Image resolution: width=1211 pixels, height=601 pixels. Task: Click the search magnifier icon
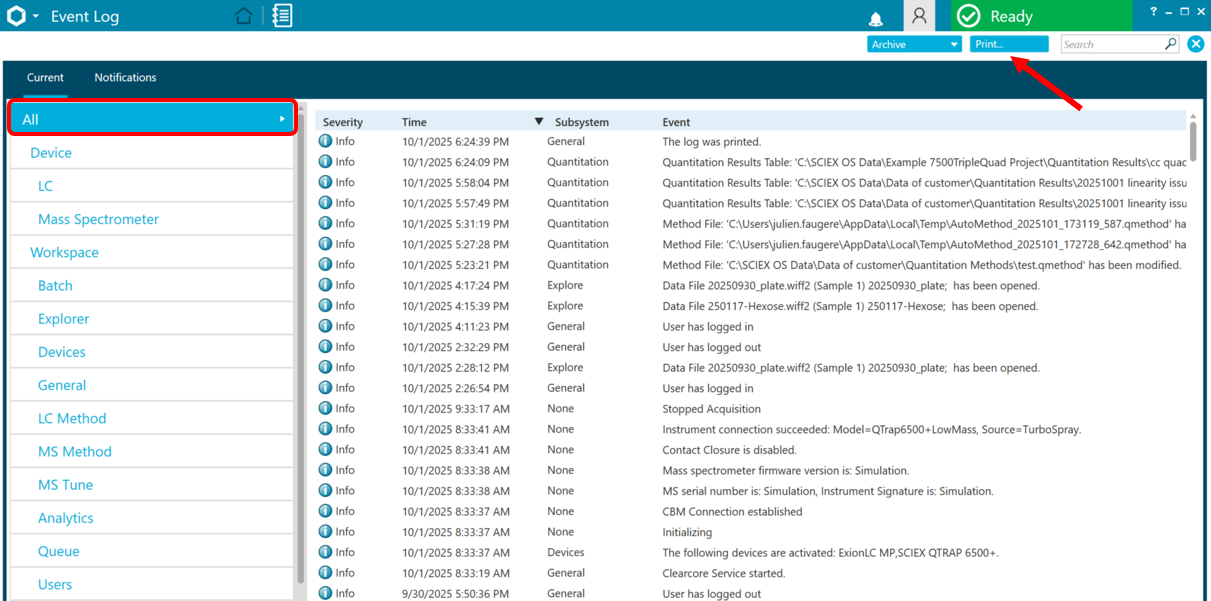(x=1171, y=44)
